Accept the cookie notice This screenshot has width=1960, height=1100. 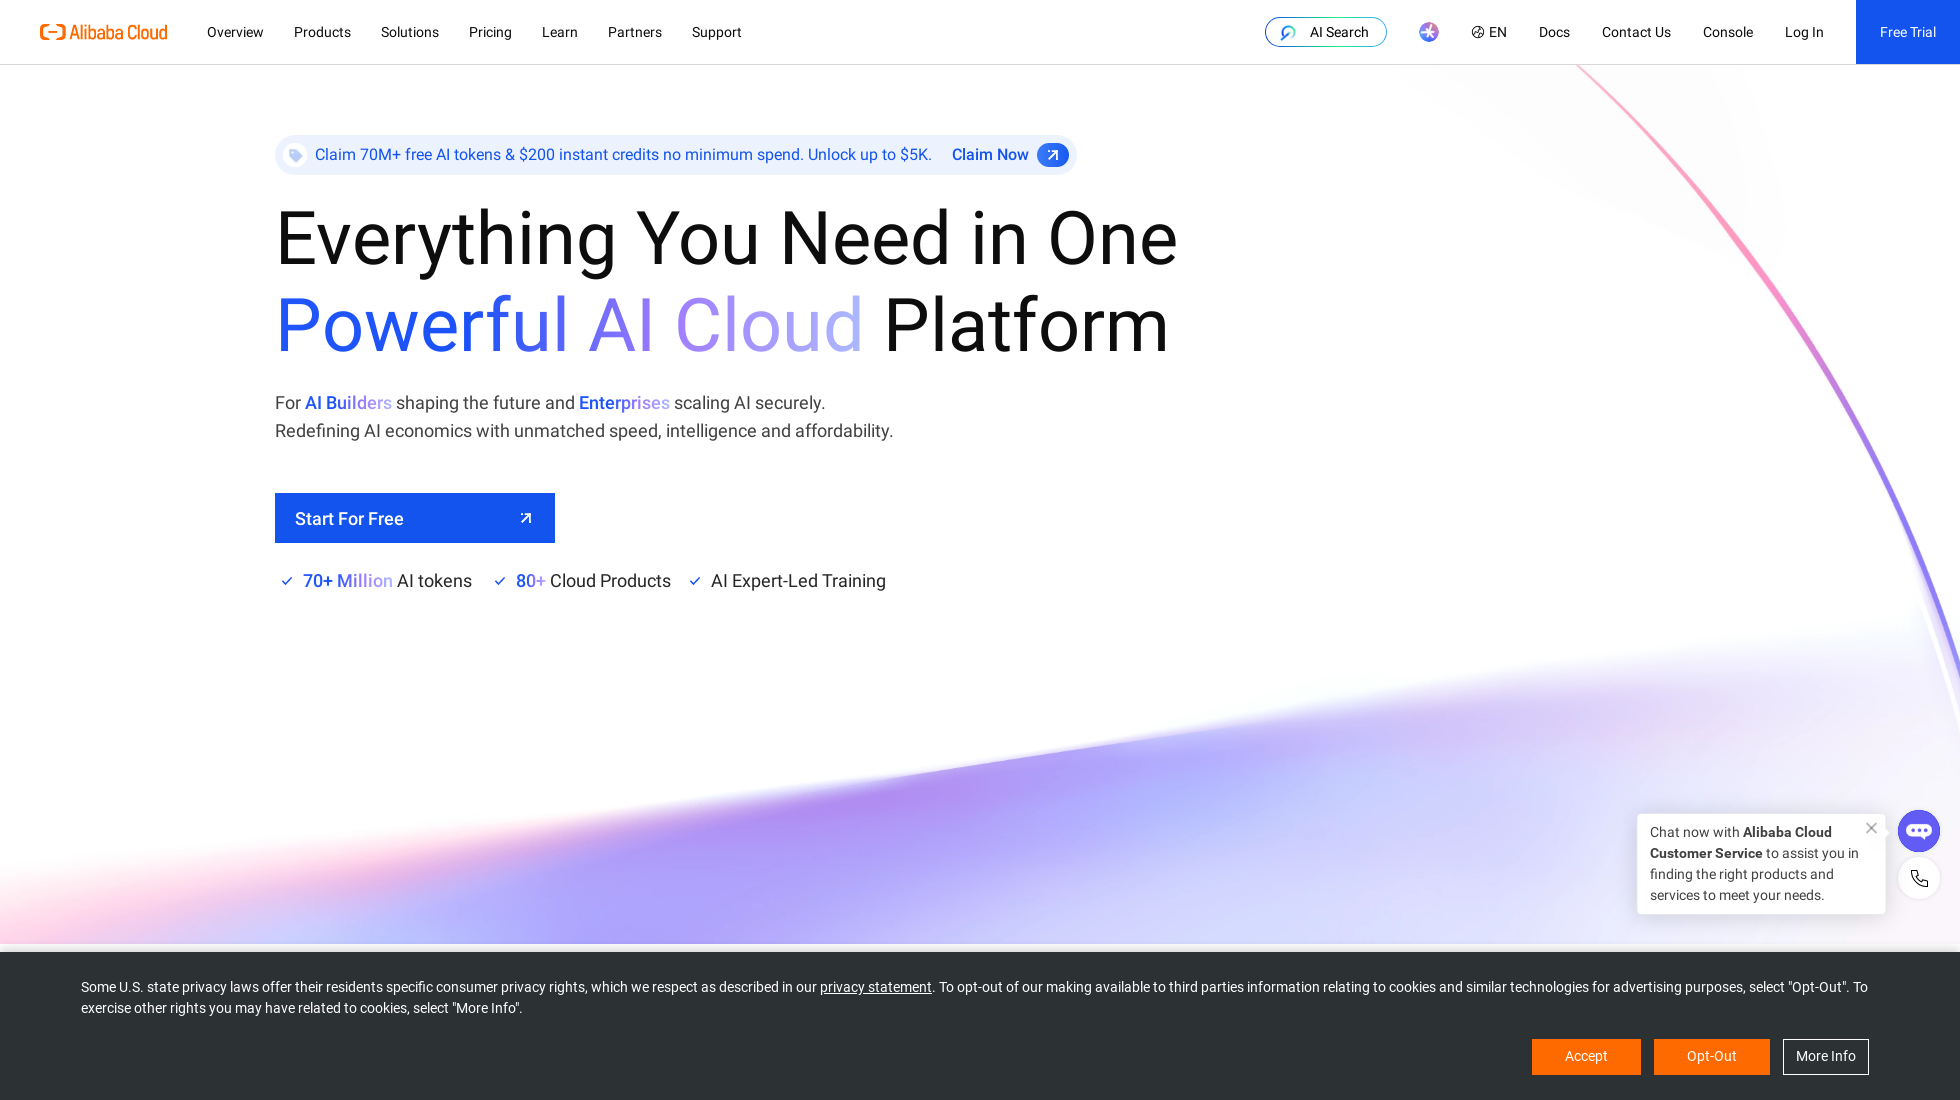[1586, 1056]
